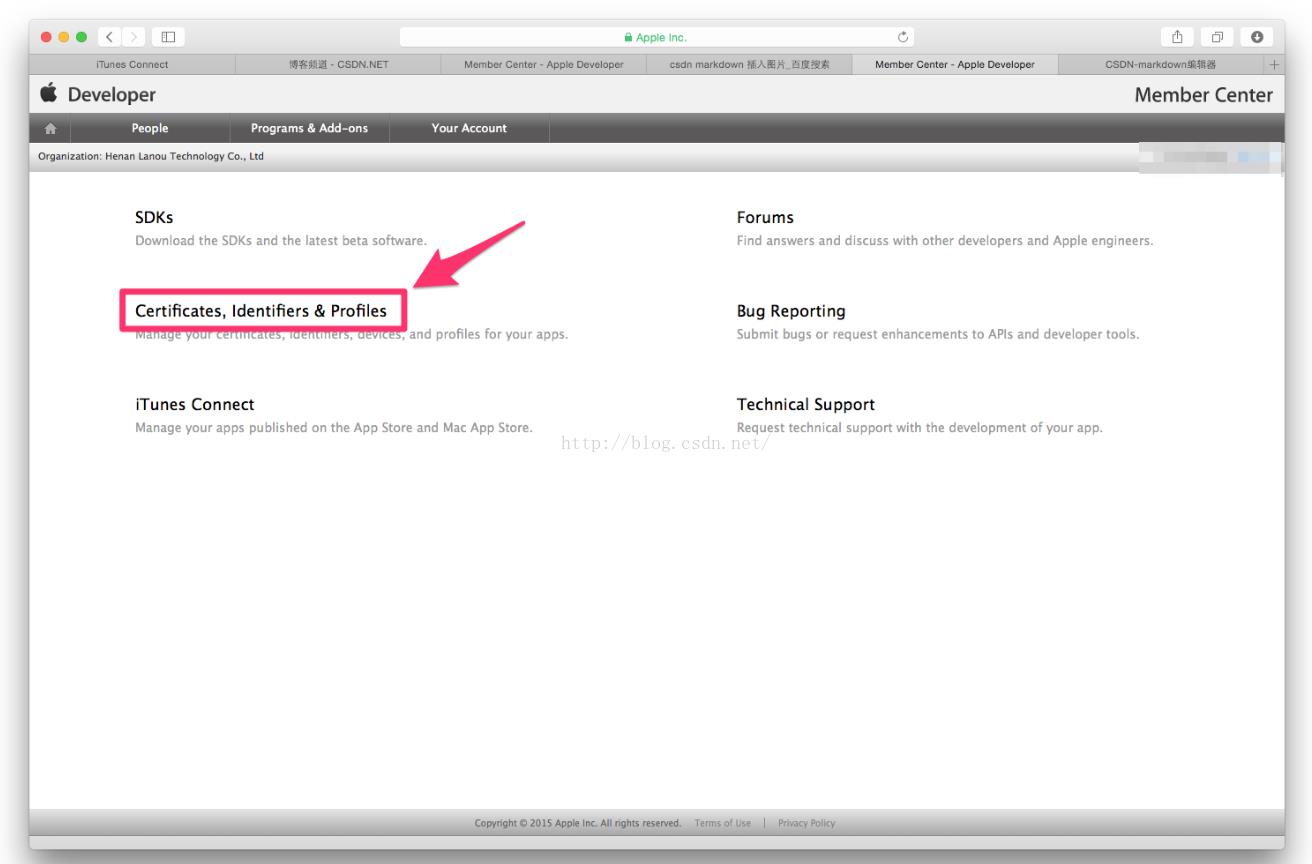This screenshot has width=1312, height=864.
Task: Switch to CSDN-markdown editor tab
Action: click(1160, 65)
